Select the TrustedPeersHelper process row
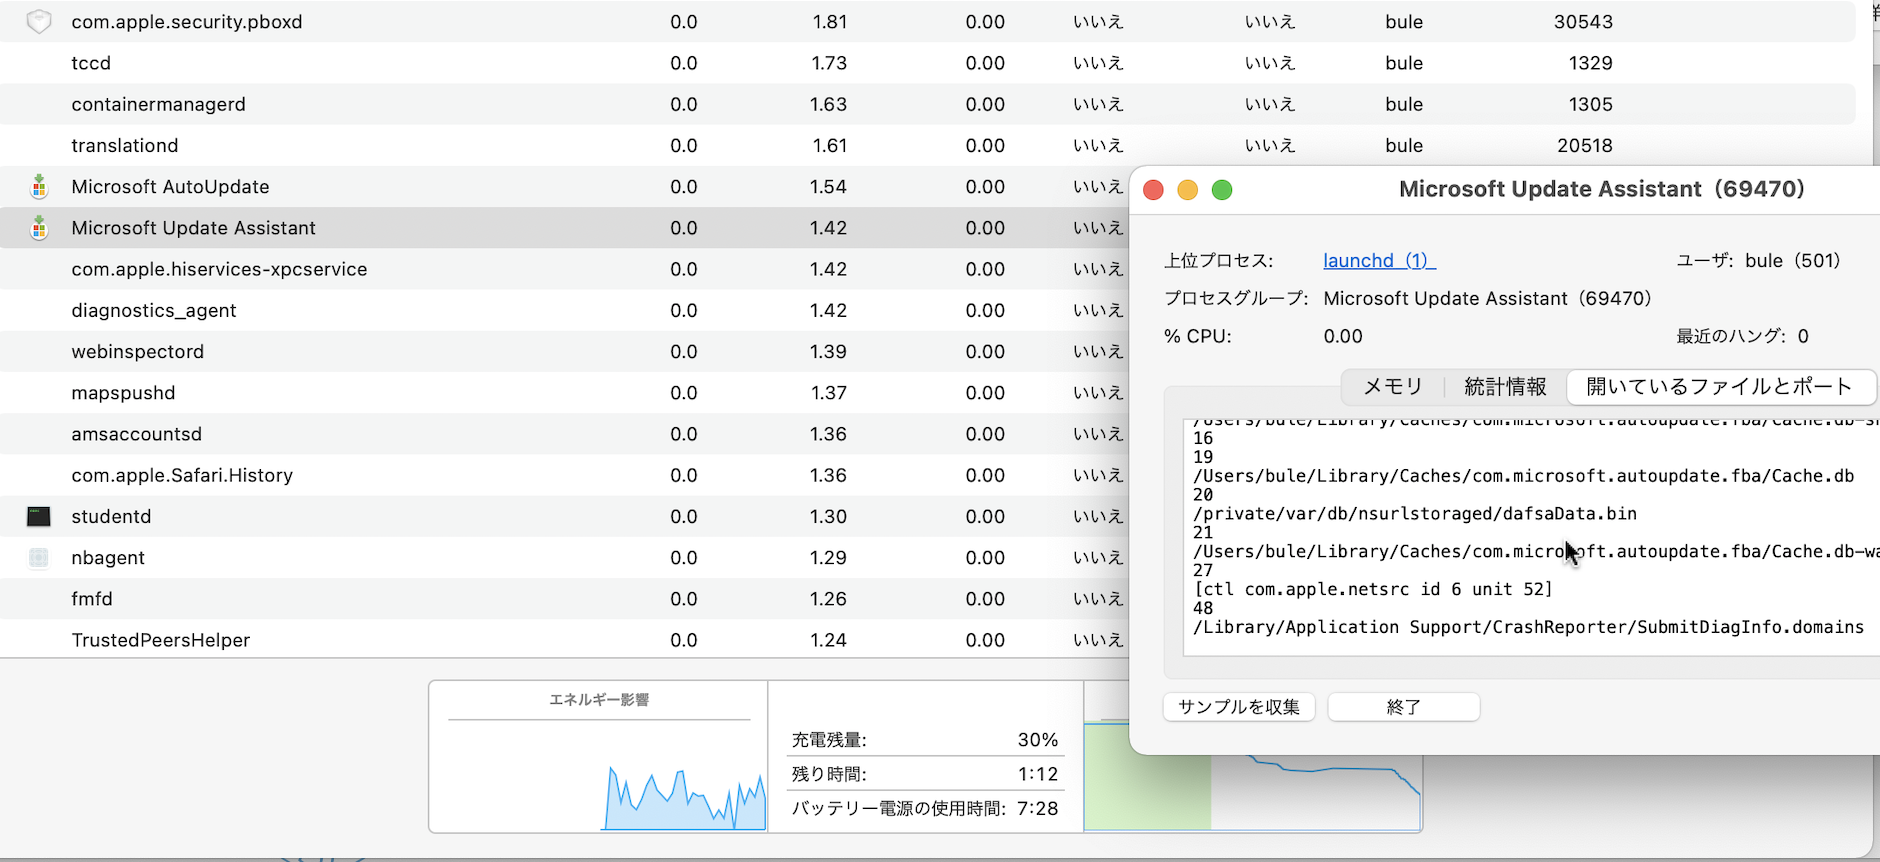The image size is (1880, 862). pos(400,640)
